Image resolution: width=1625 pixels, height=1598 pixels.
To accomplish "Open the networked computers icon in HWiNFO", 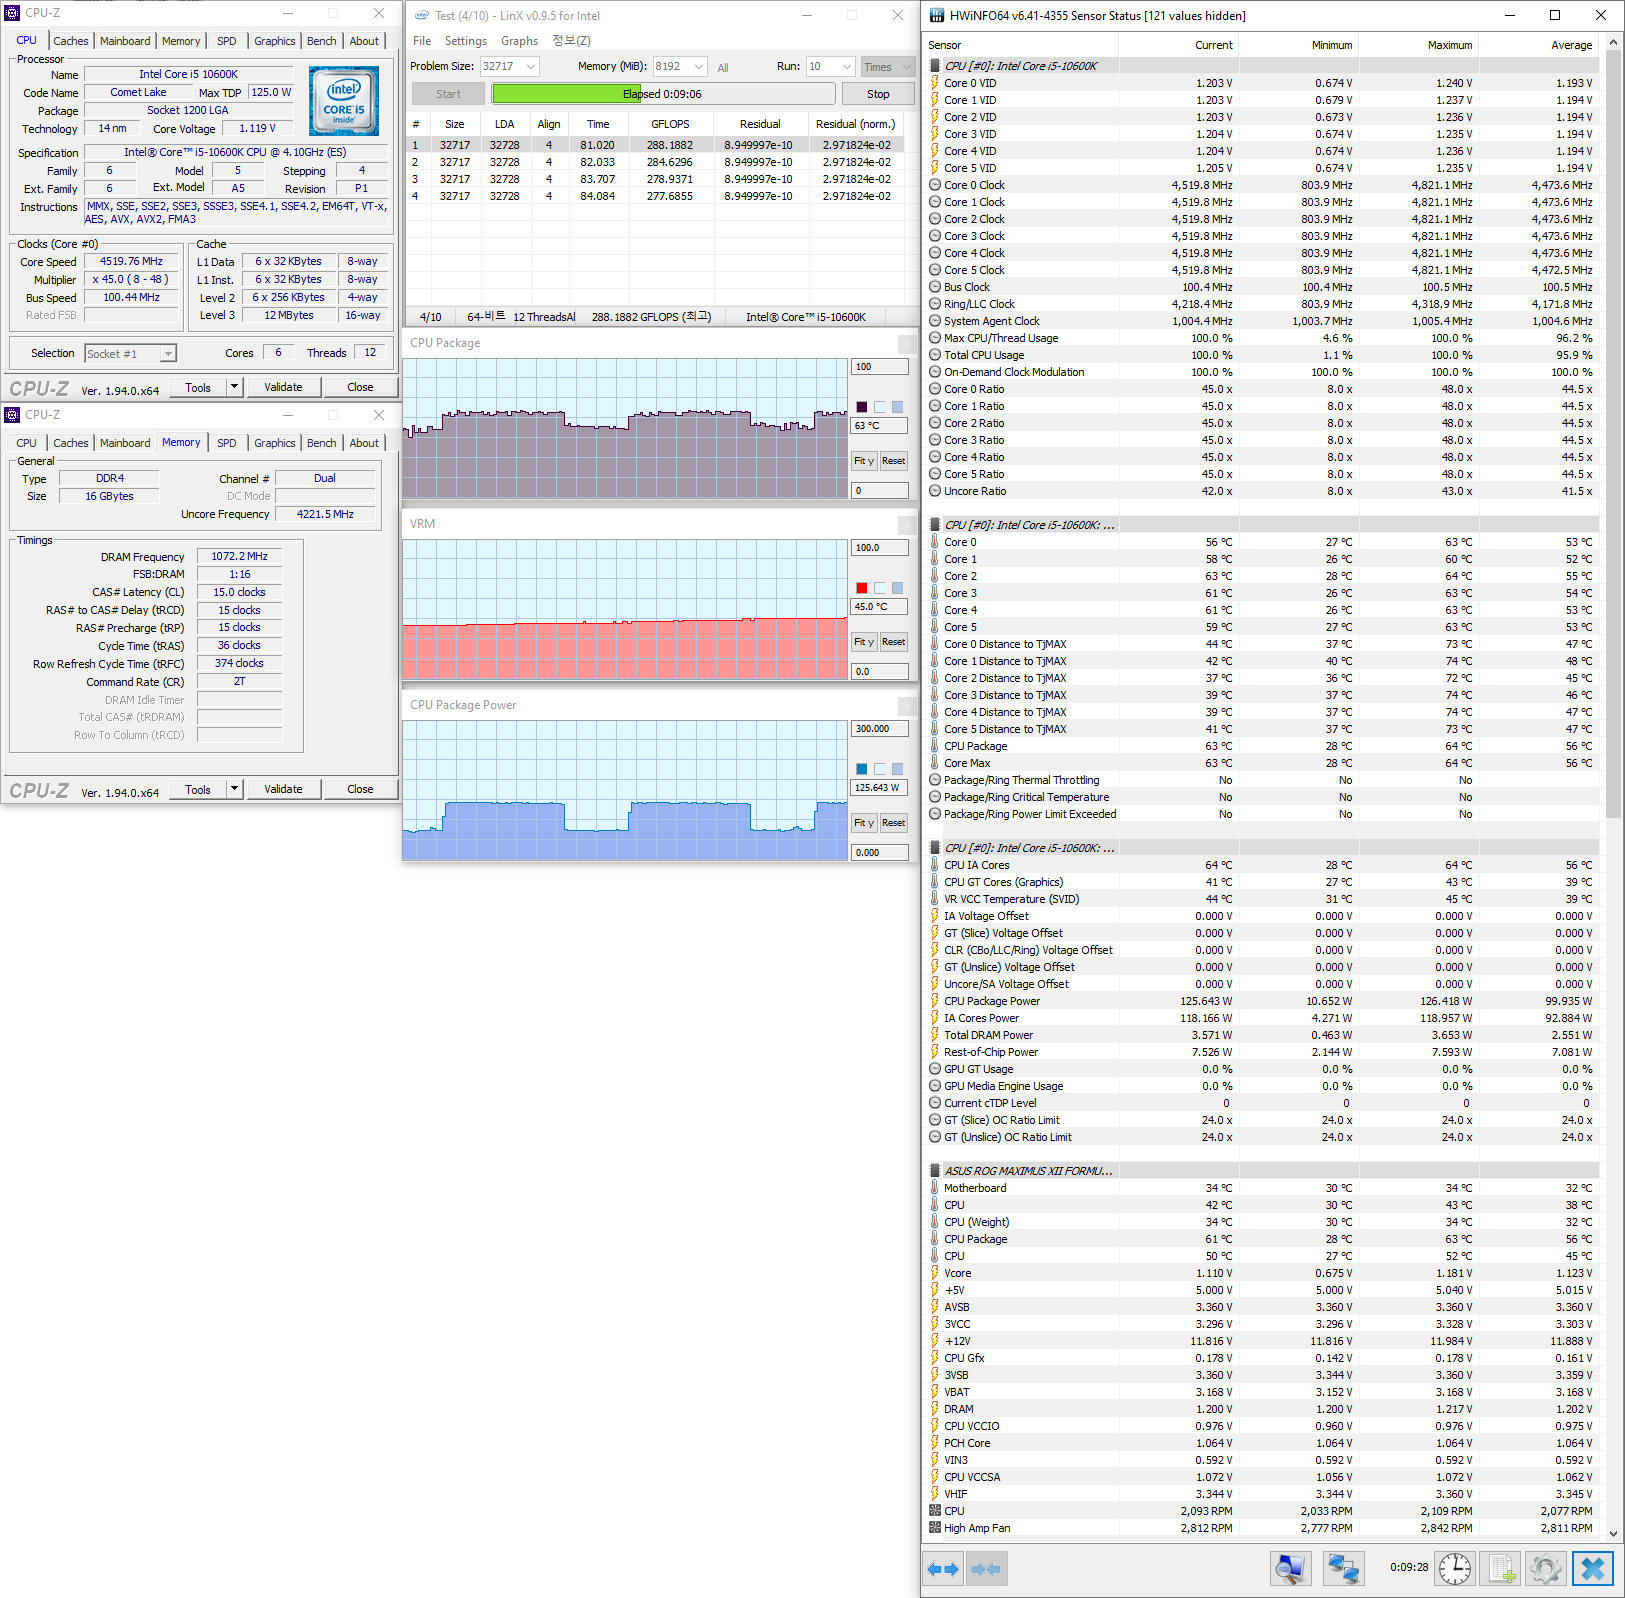I will coord(1343,1569).
